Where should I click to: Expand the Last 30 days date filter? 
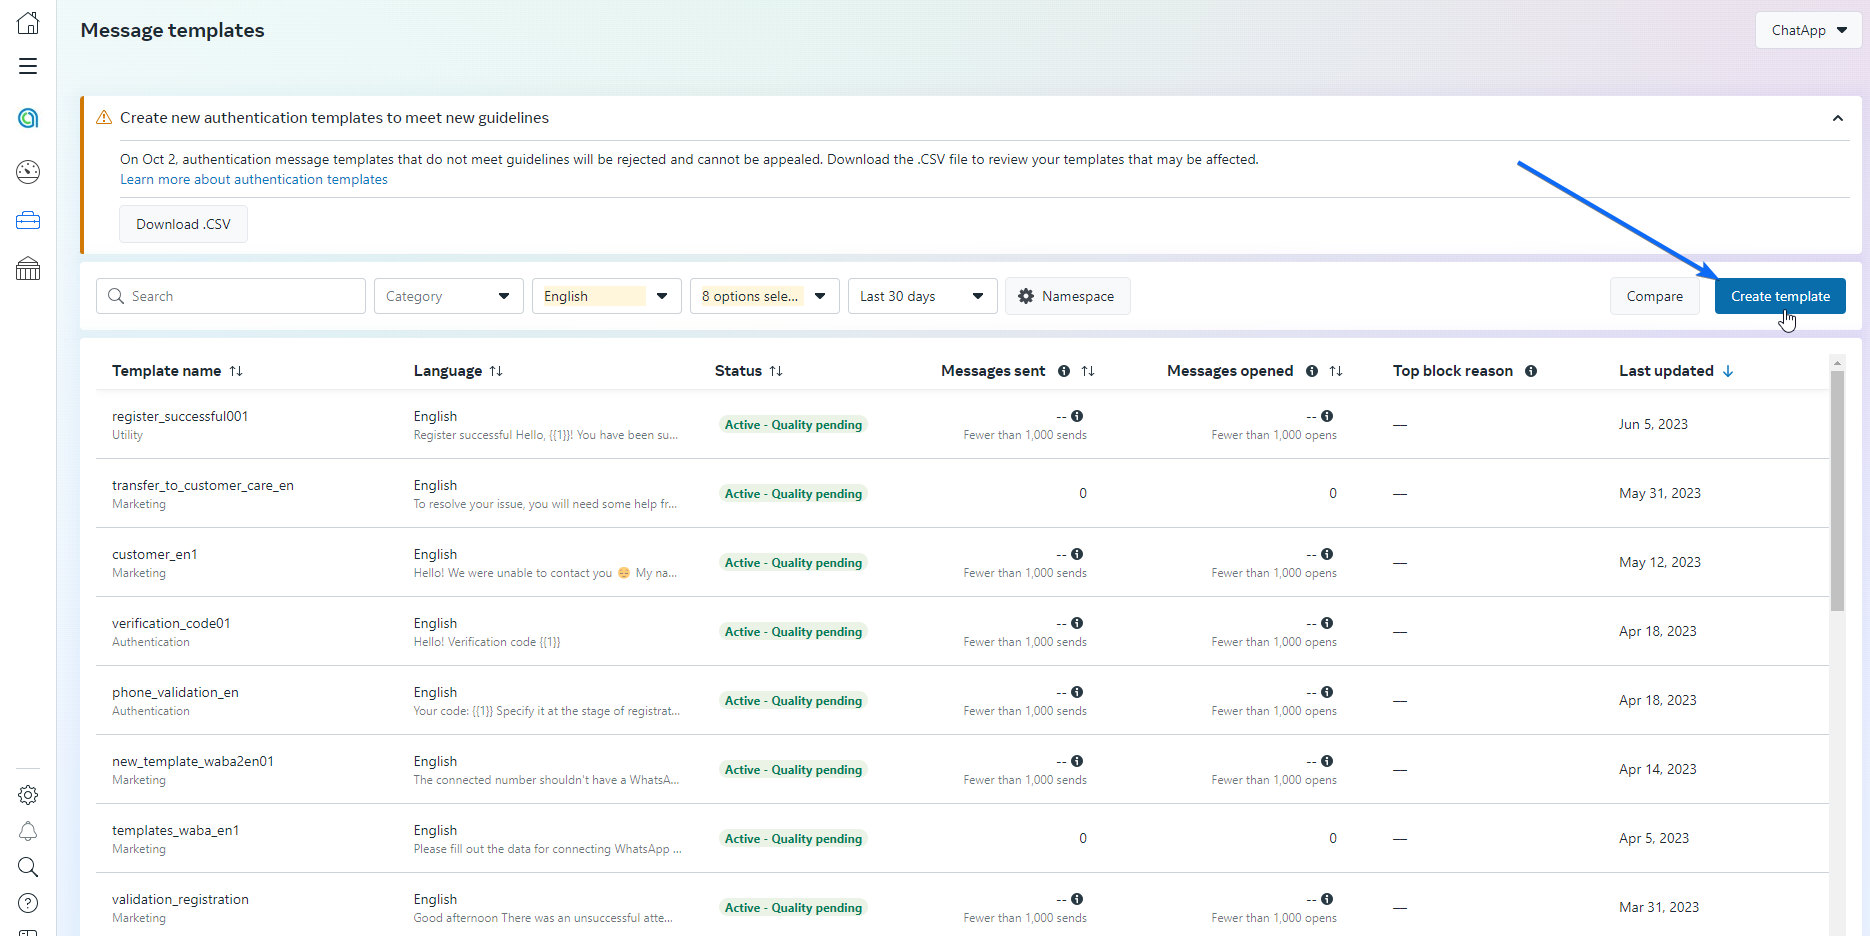(921, 296)
